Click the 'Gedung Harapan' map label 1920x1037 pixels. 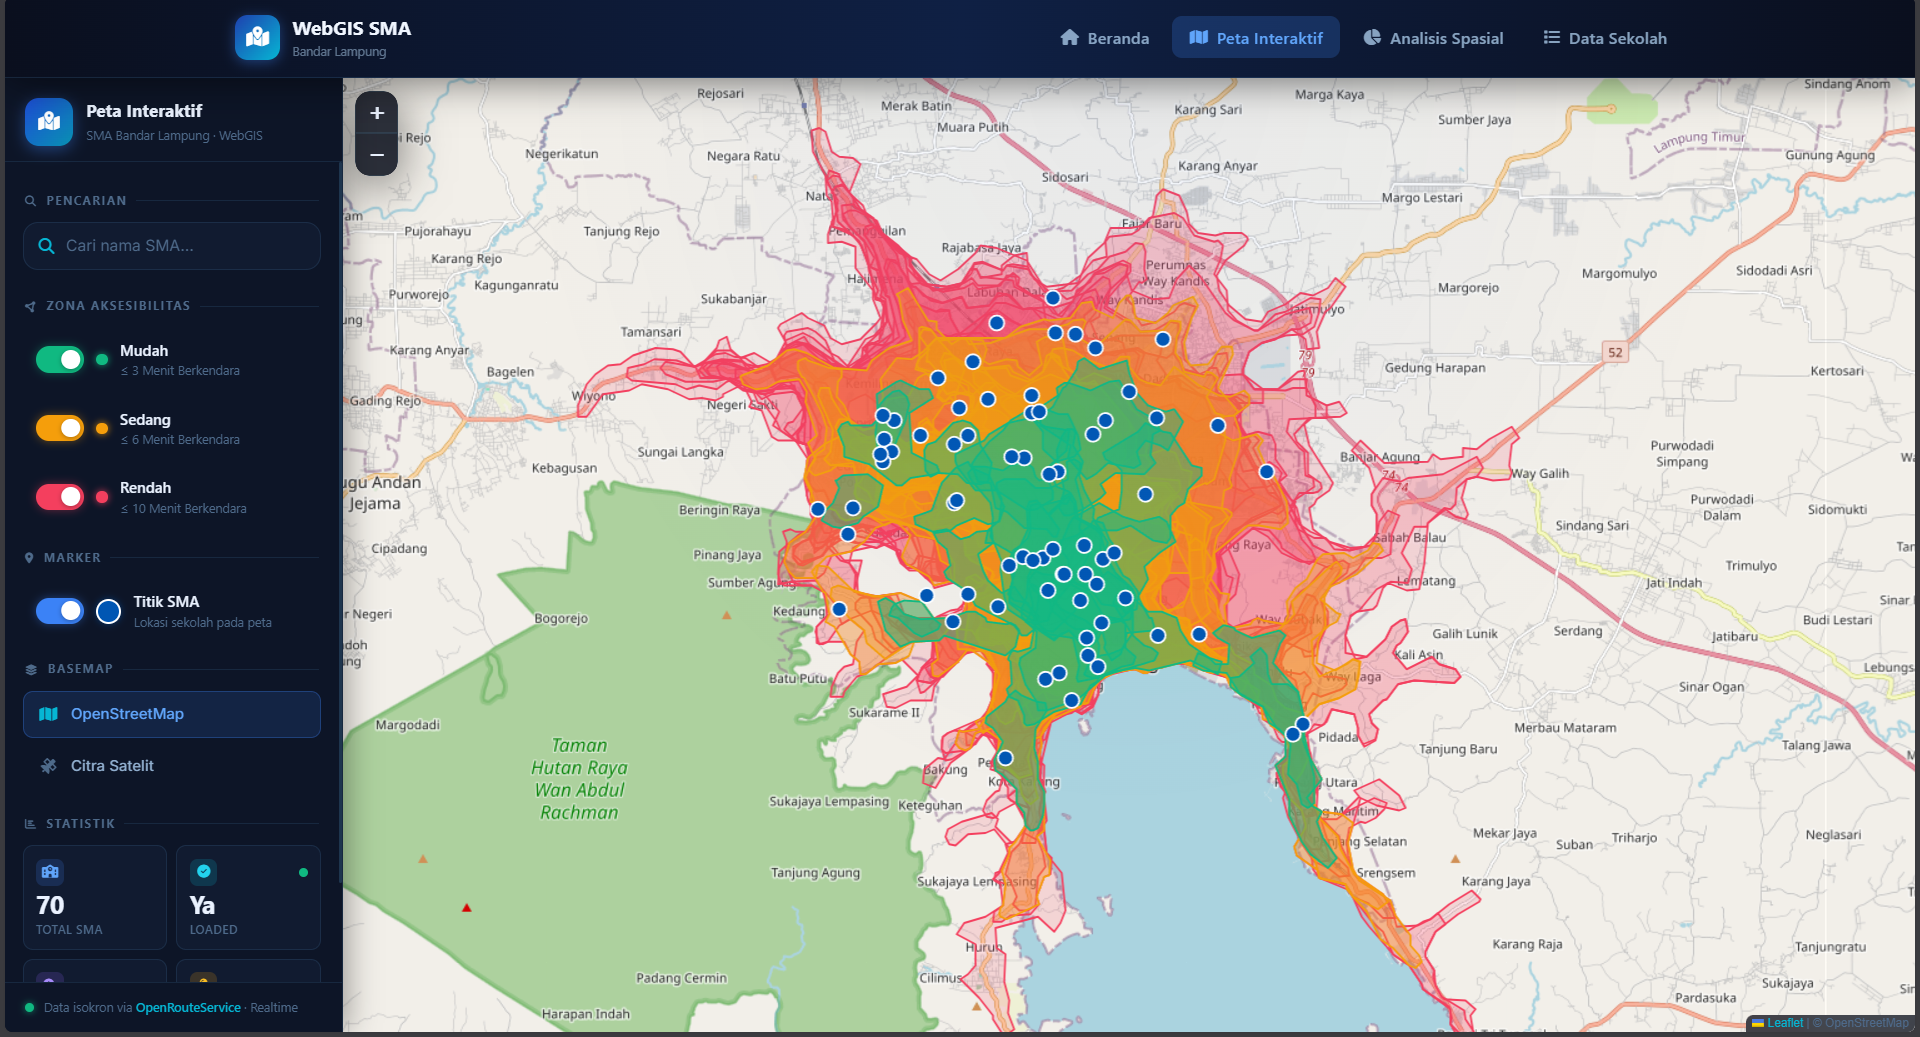click(x=1435, y=368)
